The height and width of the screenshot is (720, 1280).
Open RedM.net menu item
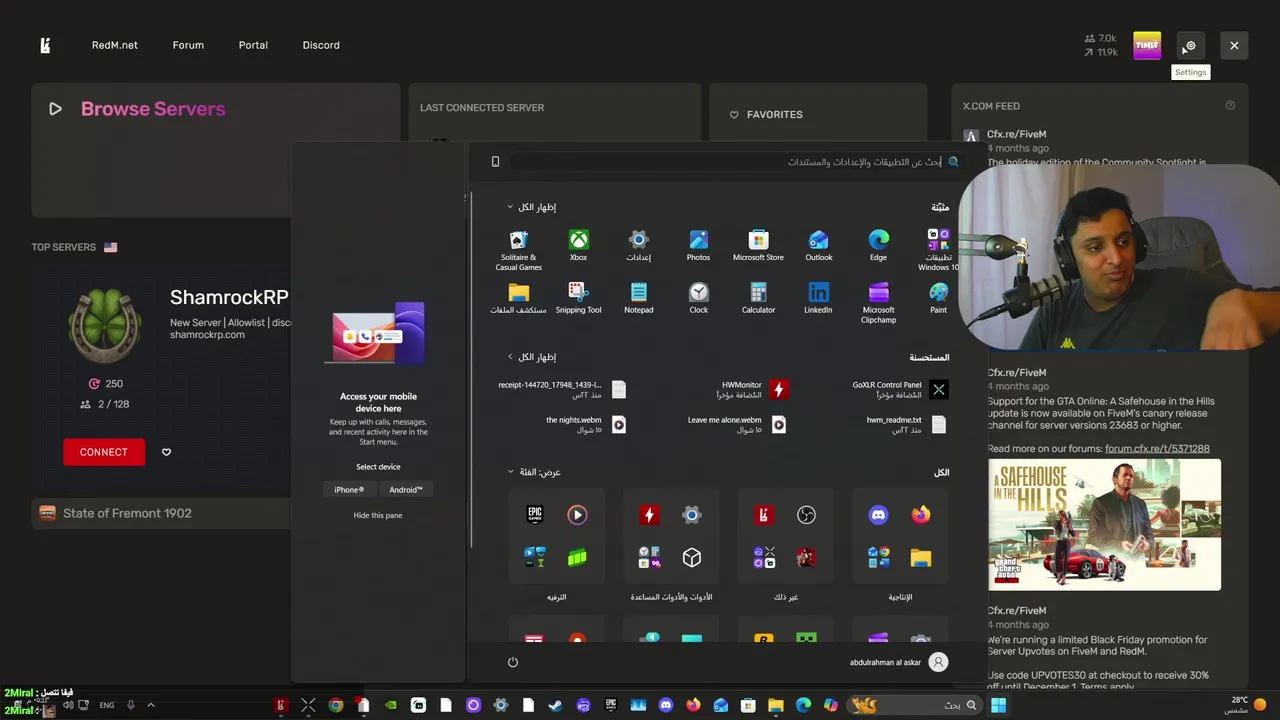tap(115, 45)
